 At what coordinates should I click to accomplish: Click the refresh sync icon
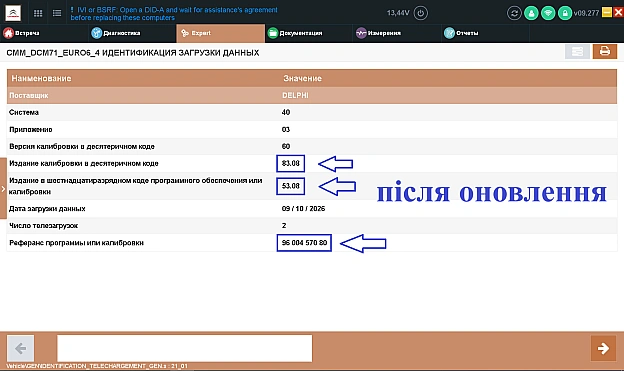(514, 13)
